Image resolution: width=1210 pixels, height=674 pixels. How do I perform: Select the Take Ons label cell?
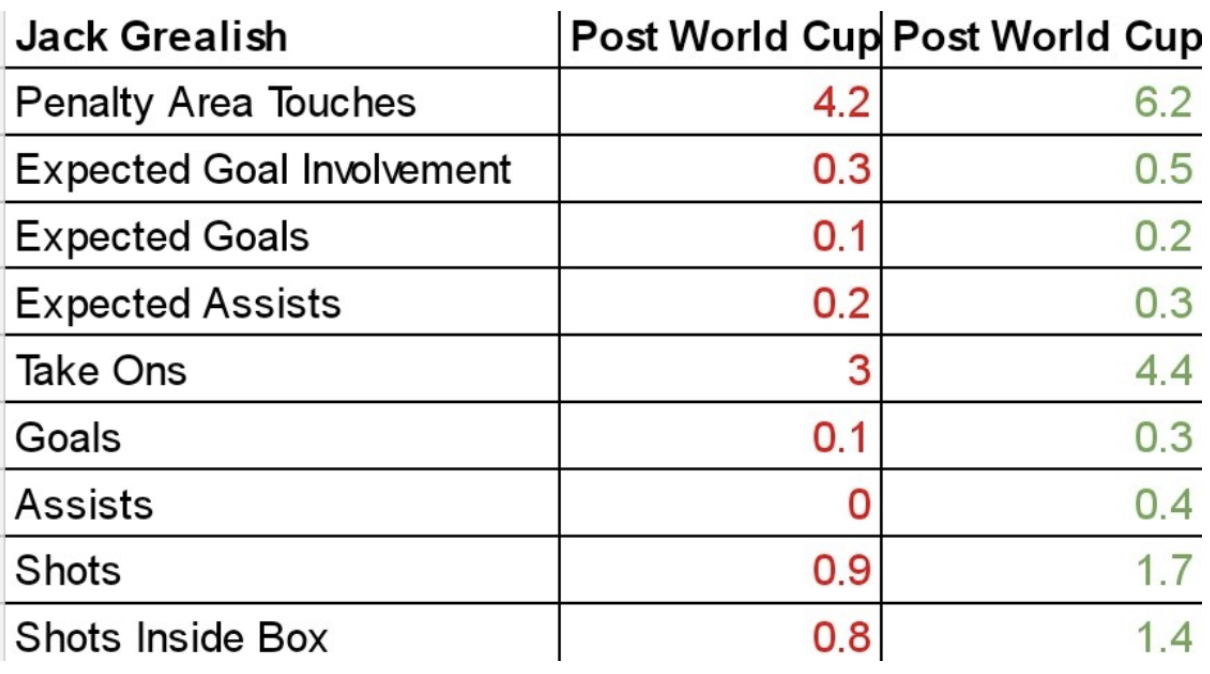[x=282, y=369]
